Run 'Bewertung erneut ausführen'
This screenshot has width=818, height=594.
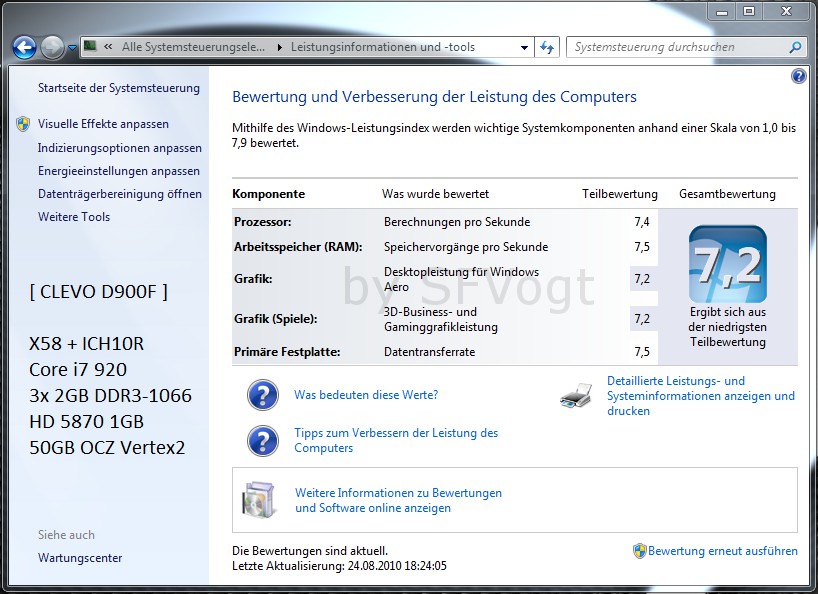tap(723, 551)
